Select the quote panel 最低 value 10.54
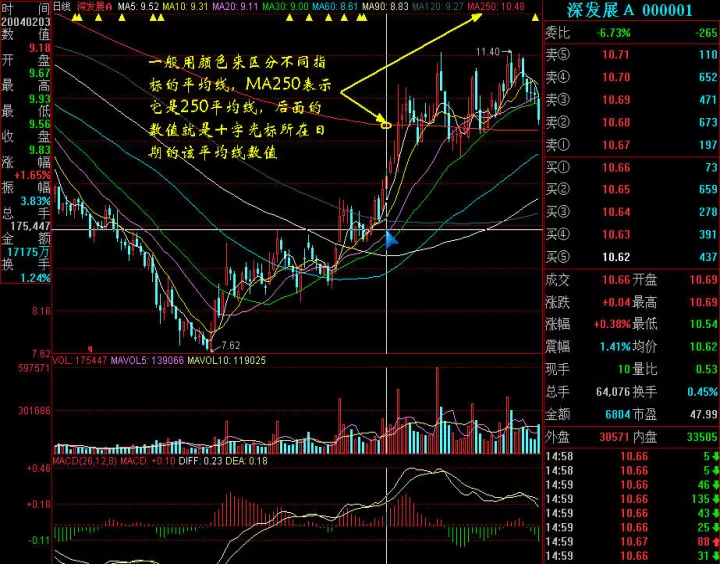720x564 pixels. click(703, 324)
